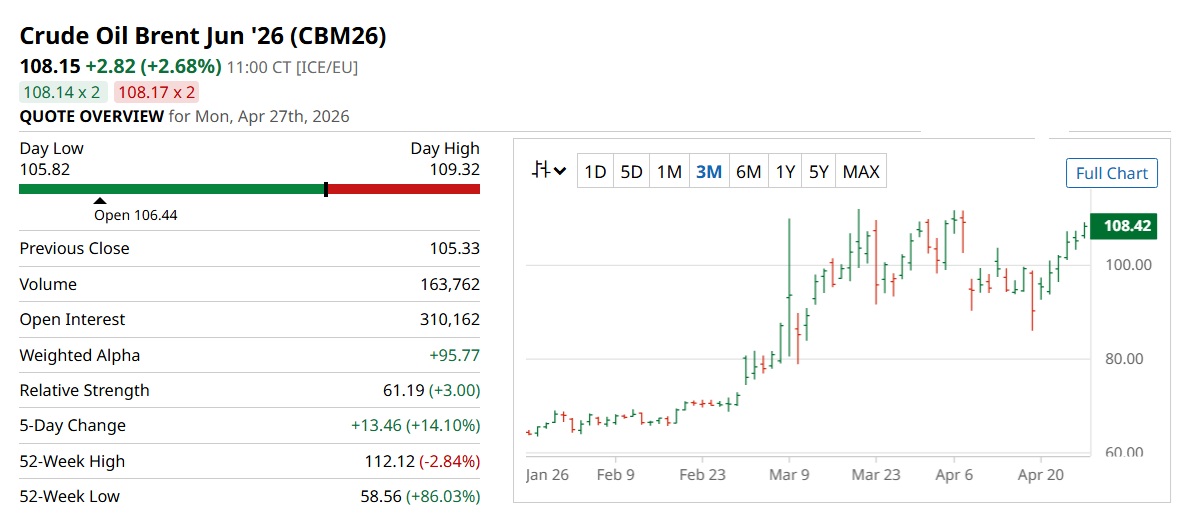Image resolution: width=1188 pixels, height=530 pixels.
Task: Click the Open 106.44 triangle marker
Action: (x=100, y=201)
